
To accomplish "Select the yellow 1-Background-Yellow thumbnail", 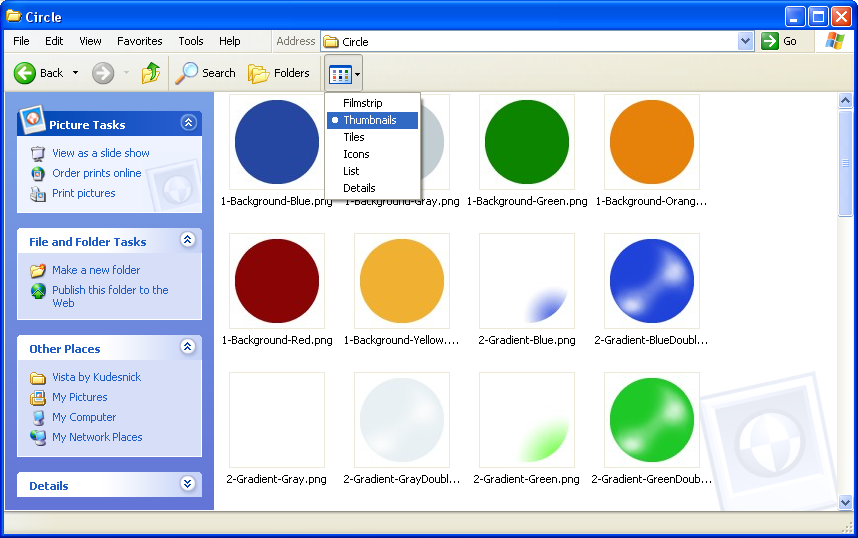I will click(402, 281).
